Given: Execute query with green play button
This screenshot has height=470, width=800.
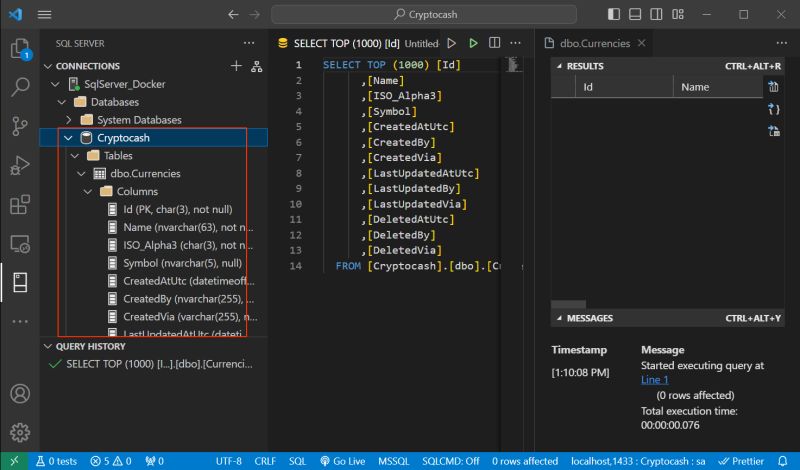Looking at the screenshot, I should click(x=473, y=43).
